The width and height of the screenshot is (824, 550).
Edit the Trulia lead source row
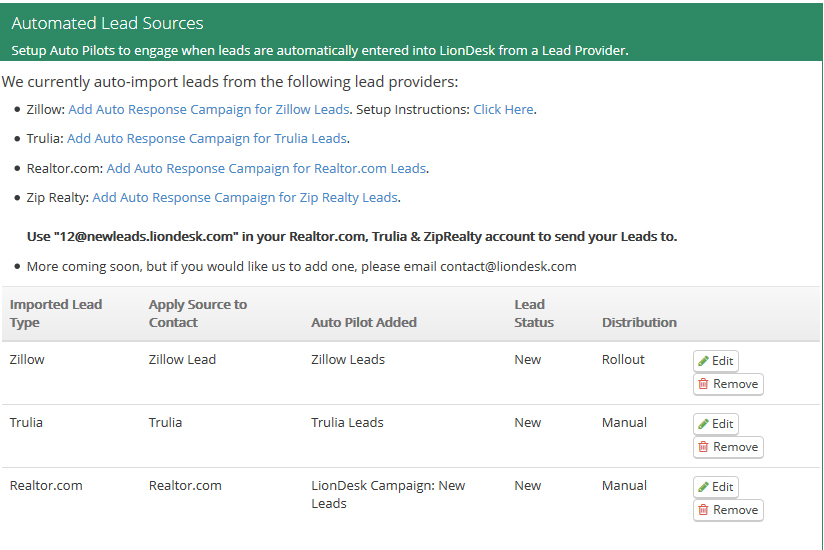tap(716, 424)
